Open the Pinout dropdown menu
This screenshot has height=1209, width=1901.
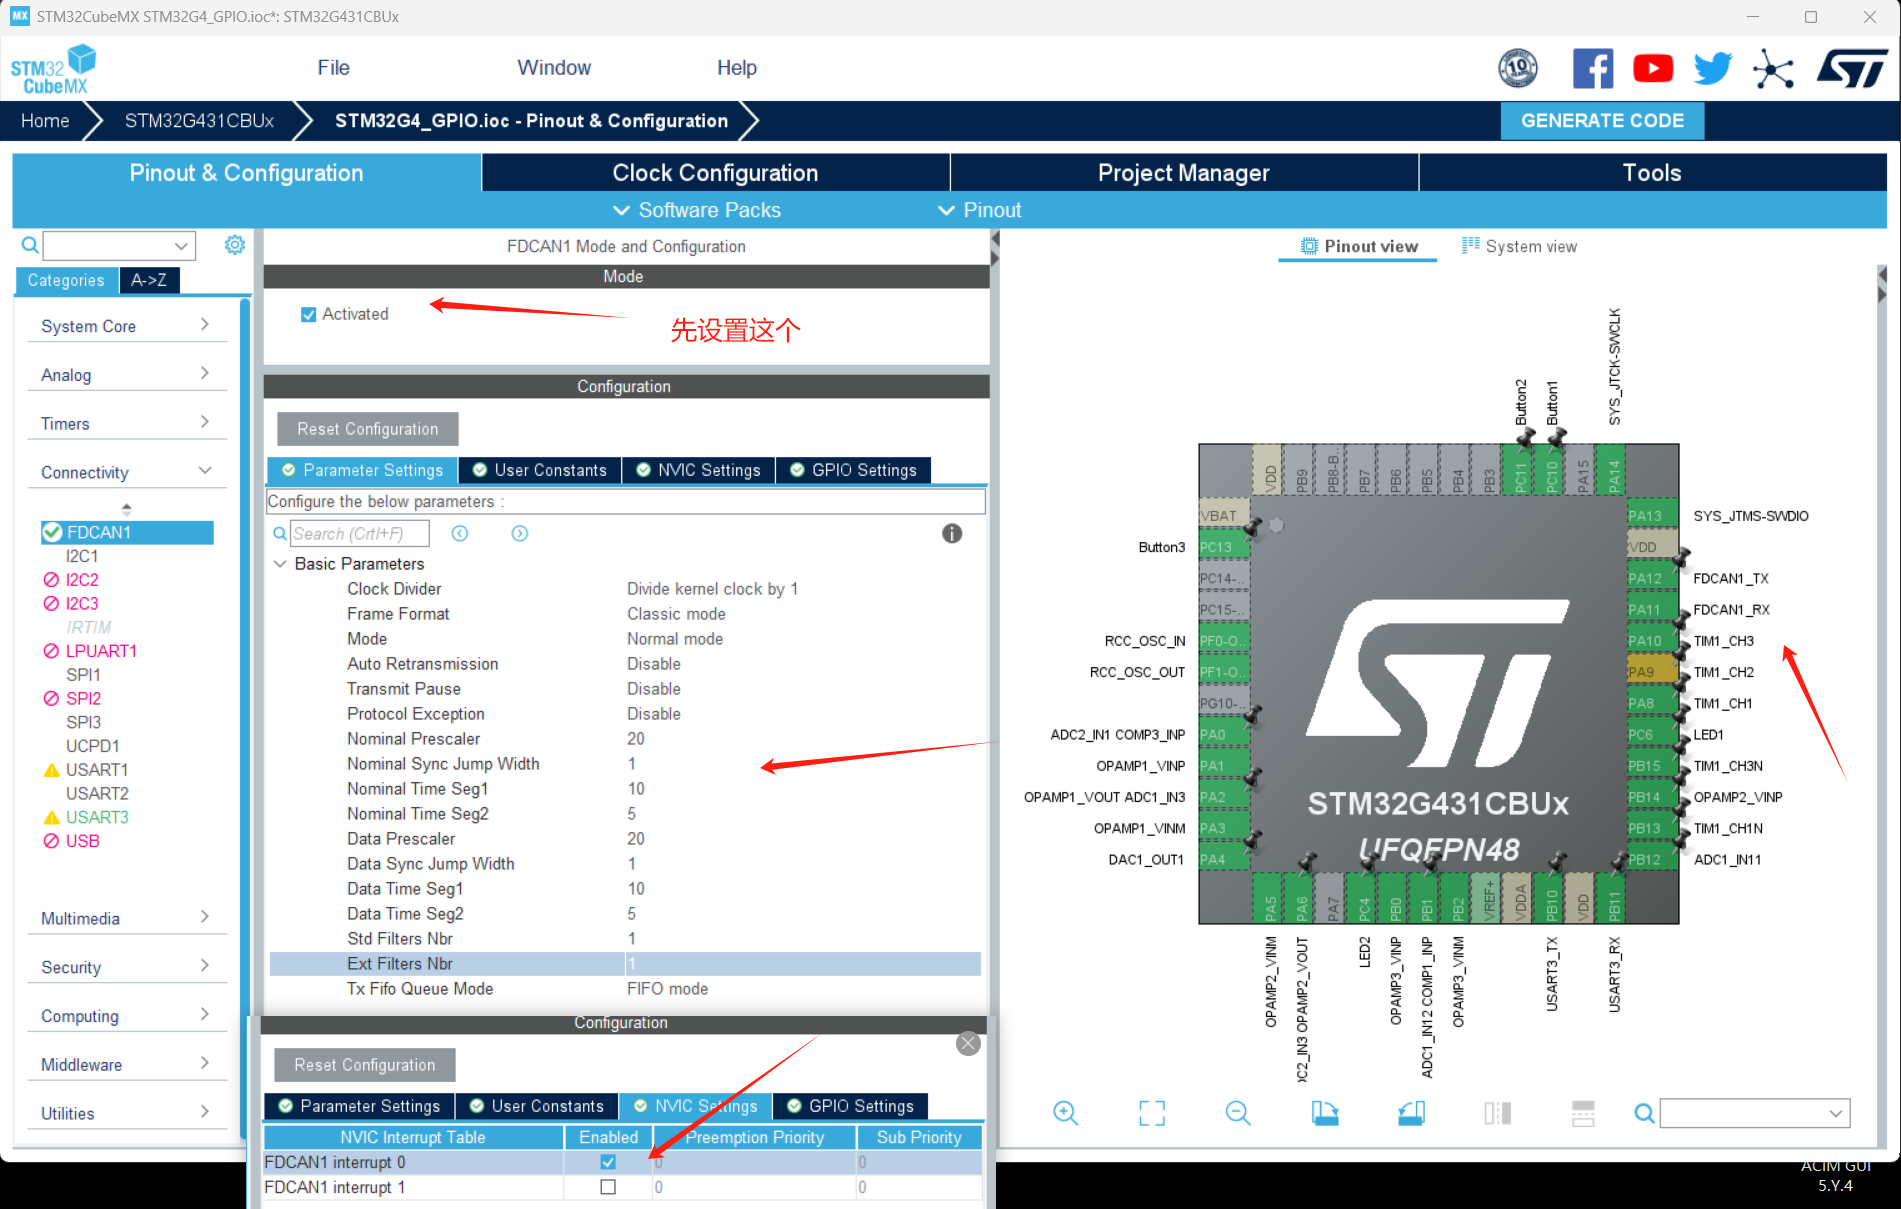979,210
